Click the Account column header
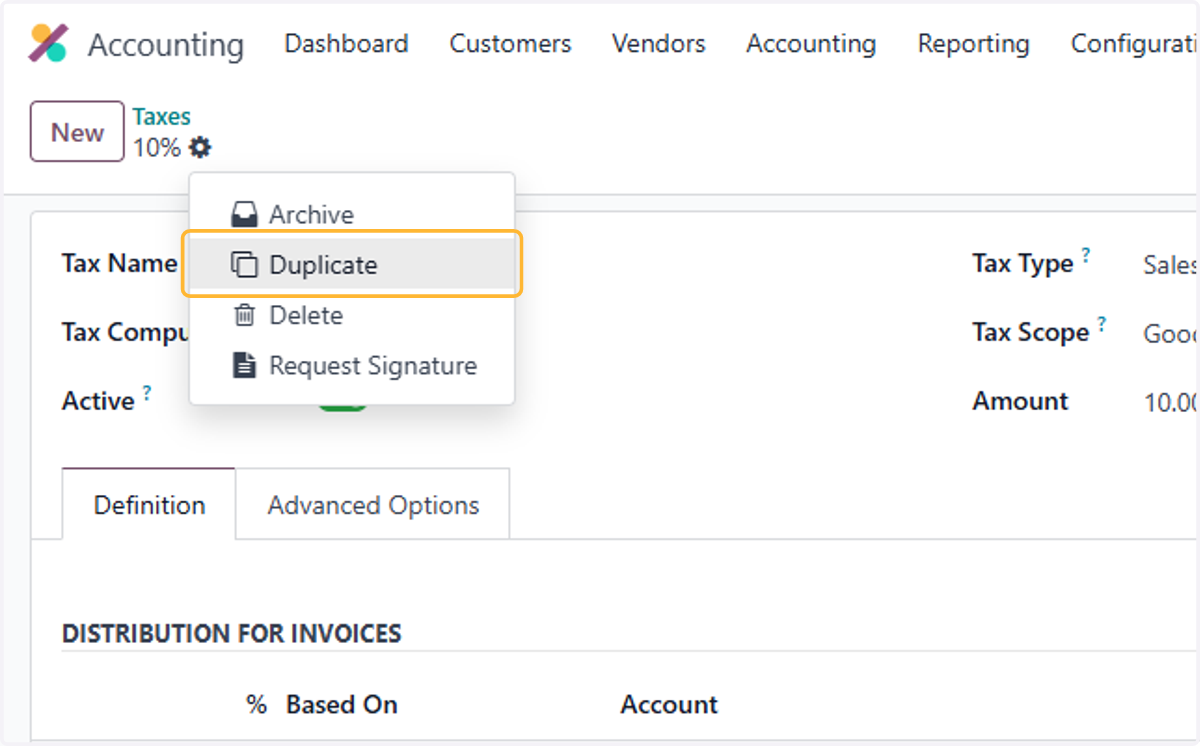 [669, 704]
